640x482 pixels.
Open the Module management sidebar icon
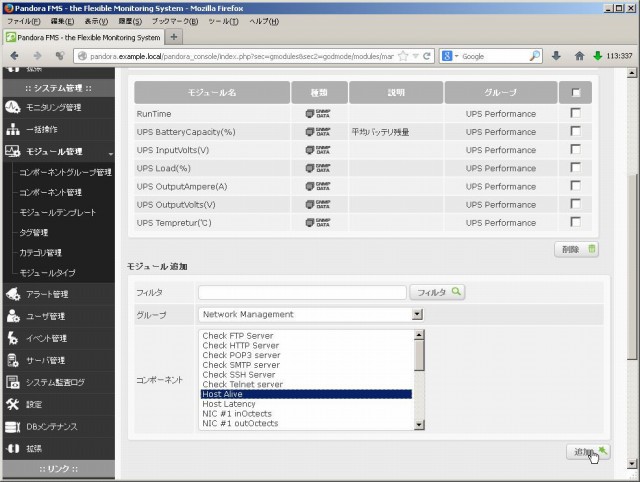point(13,151)
